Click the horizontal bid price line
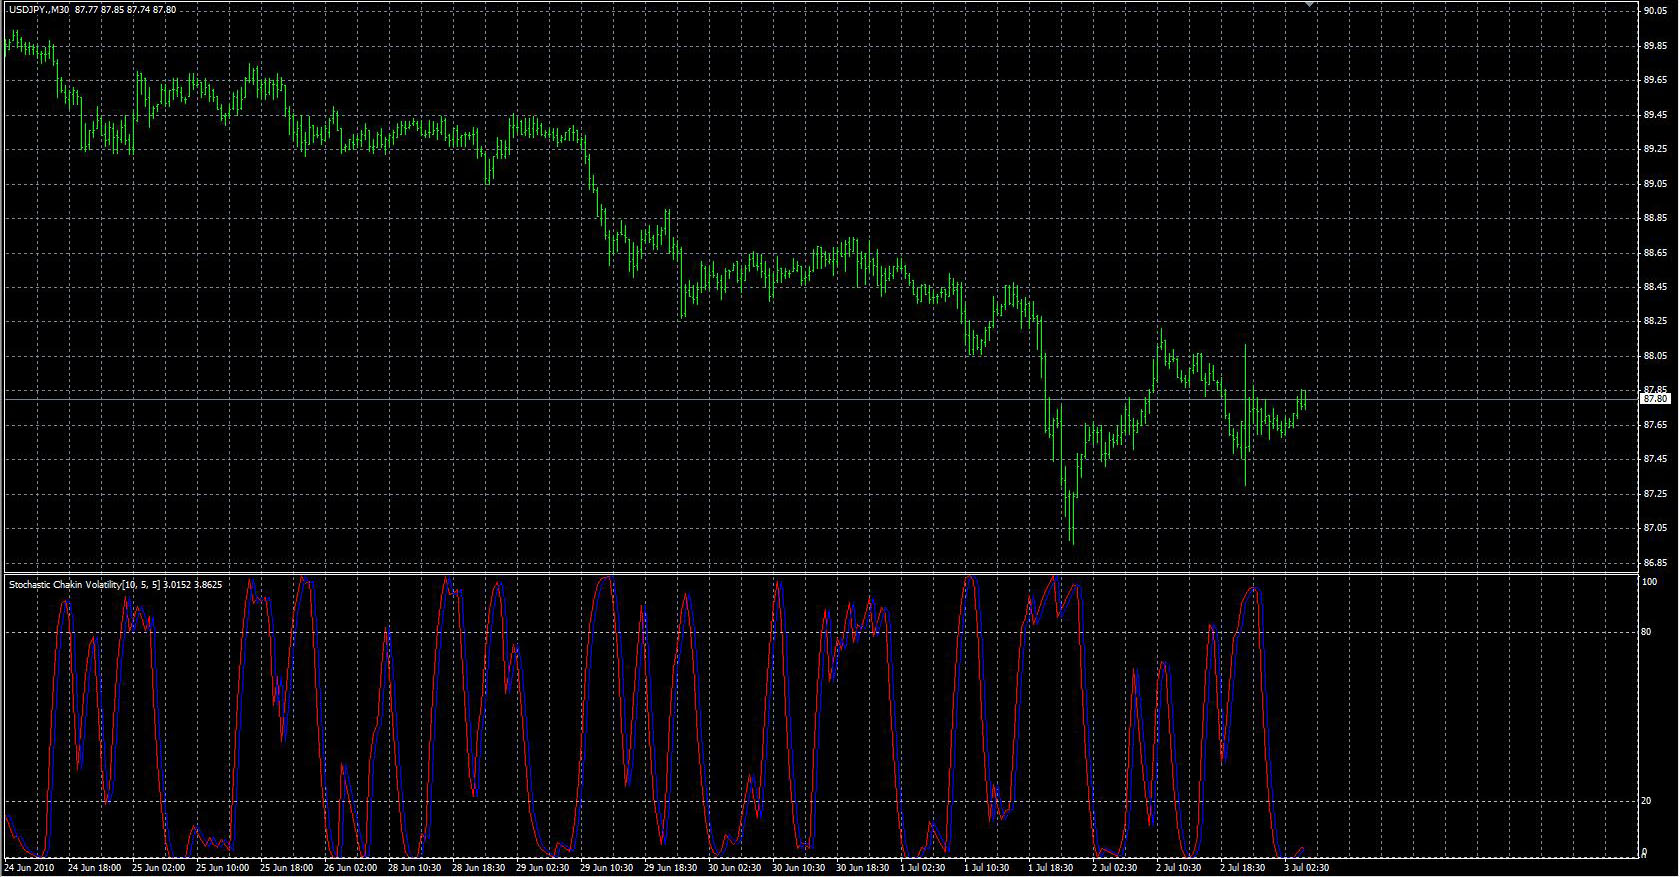Image resolution: width=1680 pixels, height=877 pixels. (x=820, y=399)
